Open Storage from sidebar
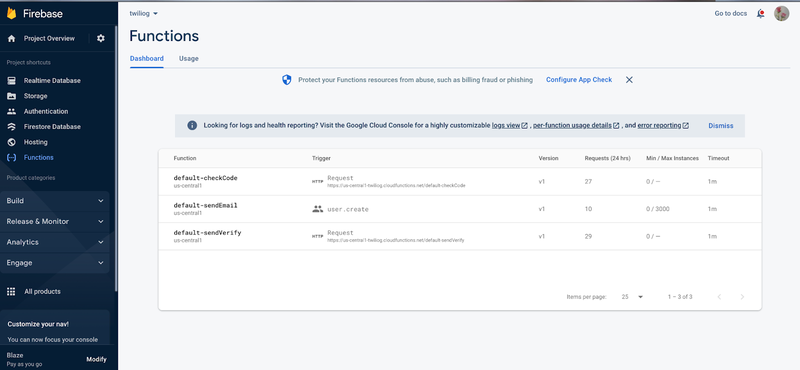 (x=35, y=96)
